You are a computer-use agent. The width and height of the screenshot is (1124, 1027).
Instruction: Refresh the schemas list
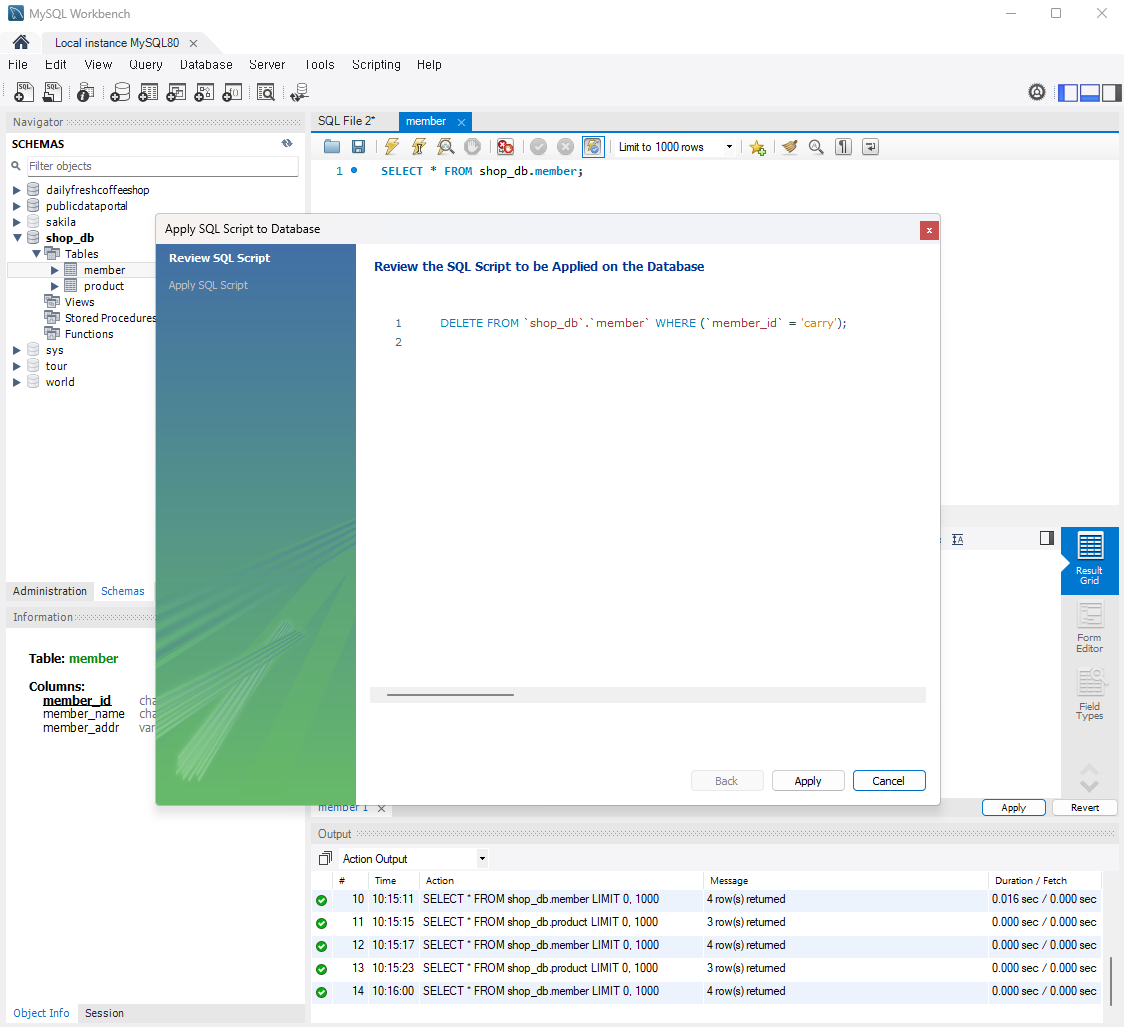click(x=287, y=143)
